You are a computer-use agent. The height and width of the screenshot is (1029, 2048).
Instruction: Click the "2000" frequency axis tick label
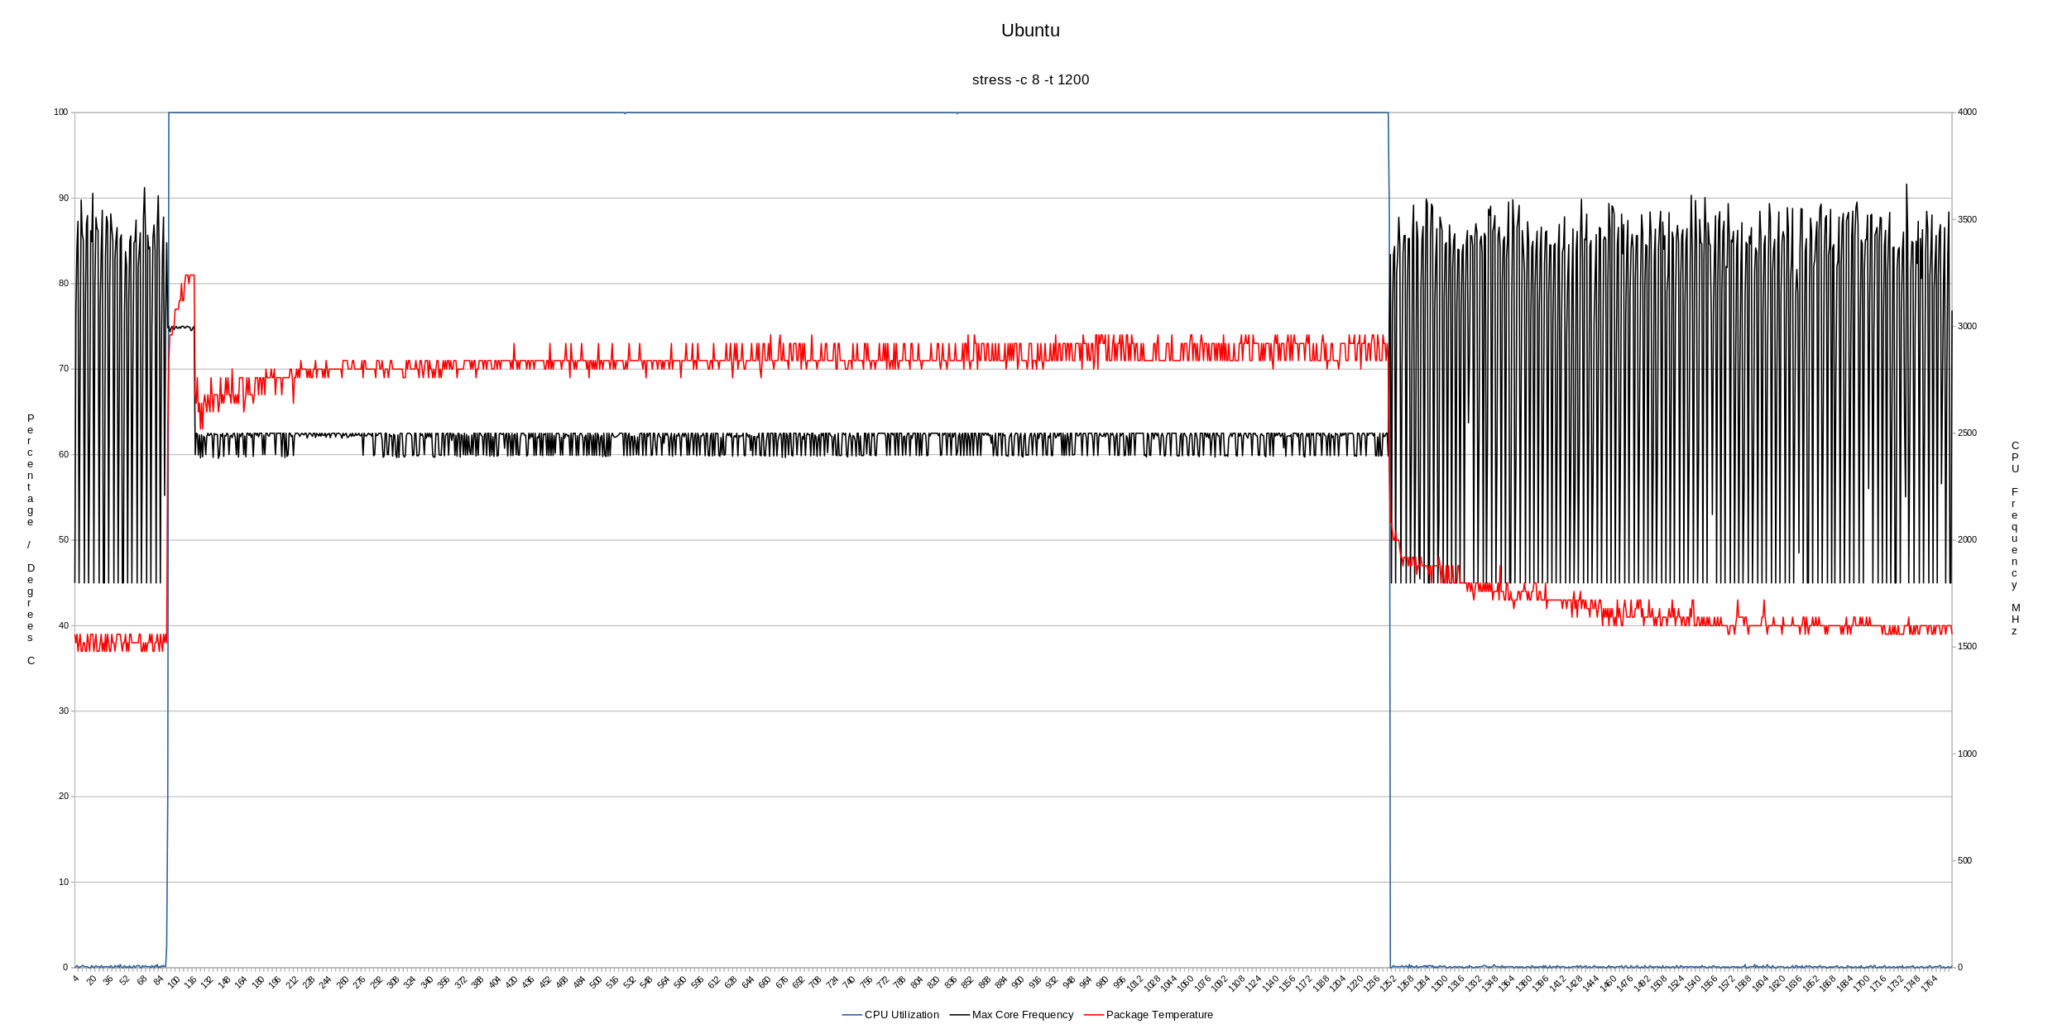tap(1966, 540)
